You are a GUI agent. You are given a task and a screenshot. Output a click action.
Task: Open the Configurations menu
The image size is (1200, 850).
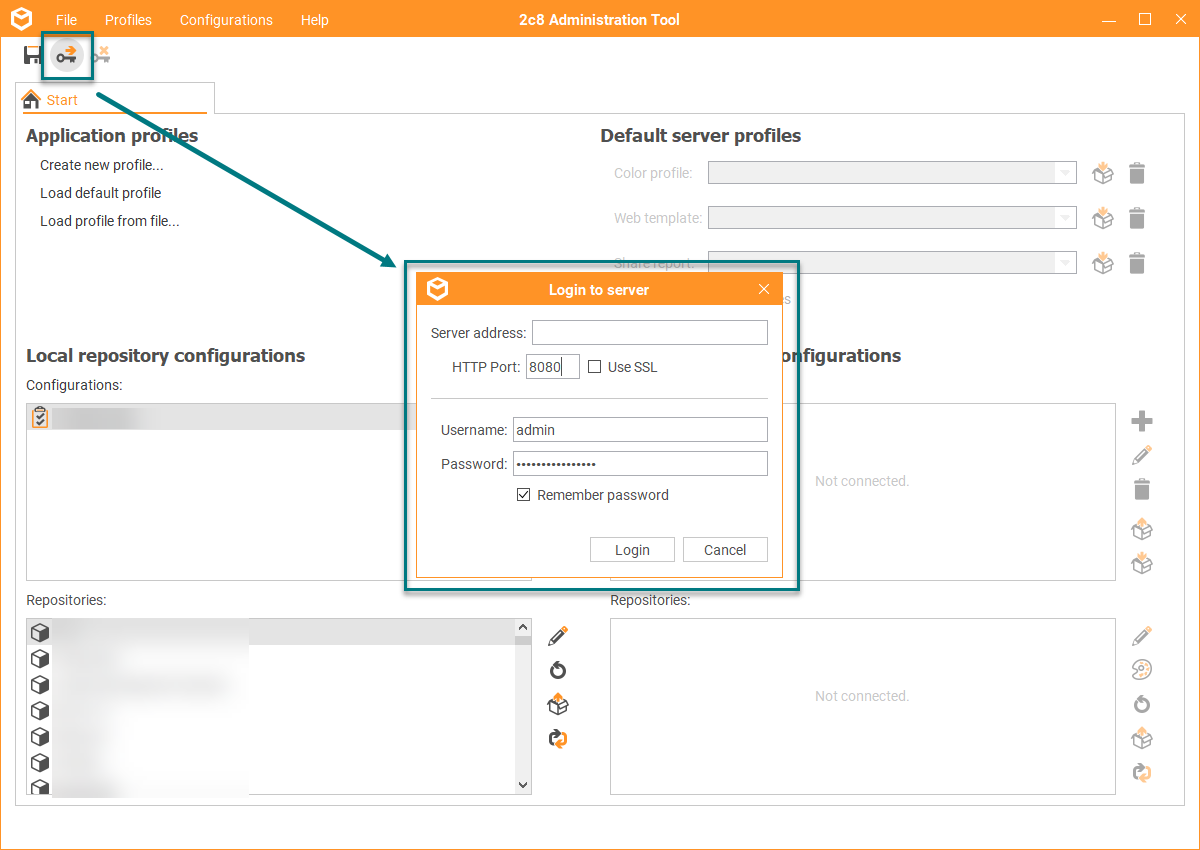[x=226, y=20]
